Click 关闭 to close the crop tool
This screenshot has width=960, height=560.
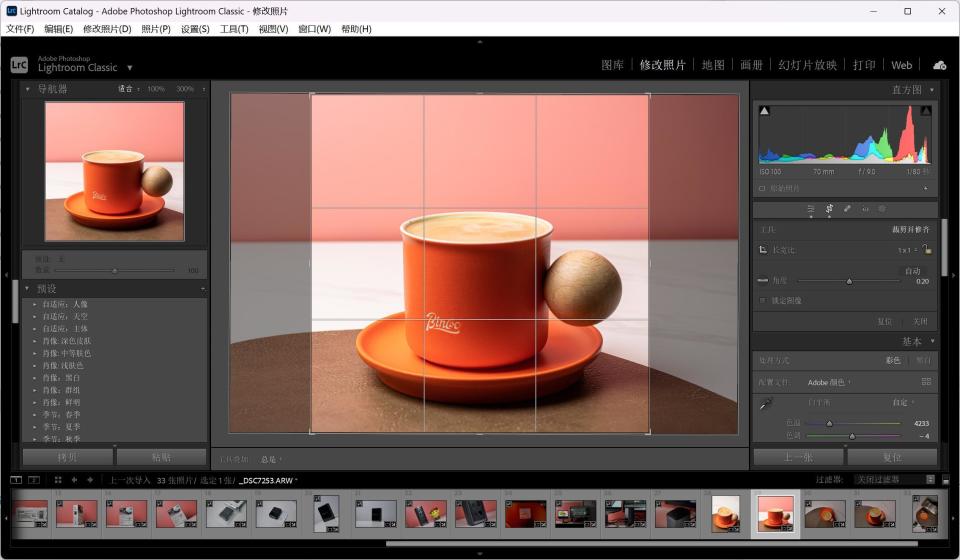(920, 321)
